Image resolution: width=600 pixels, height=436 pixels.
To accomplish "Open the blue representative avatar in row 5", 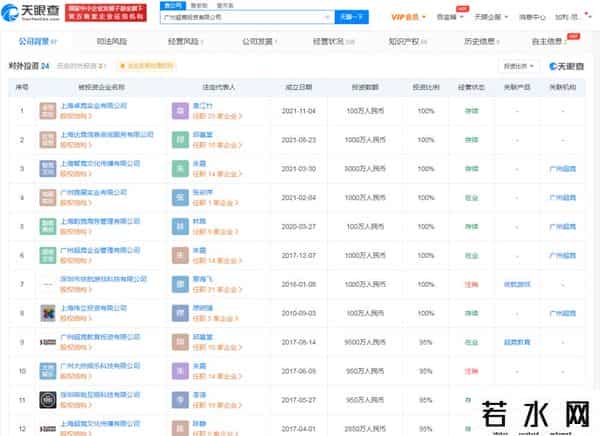I will point(180,227).
